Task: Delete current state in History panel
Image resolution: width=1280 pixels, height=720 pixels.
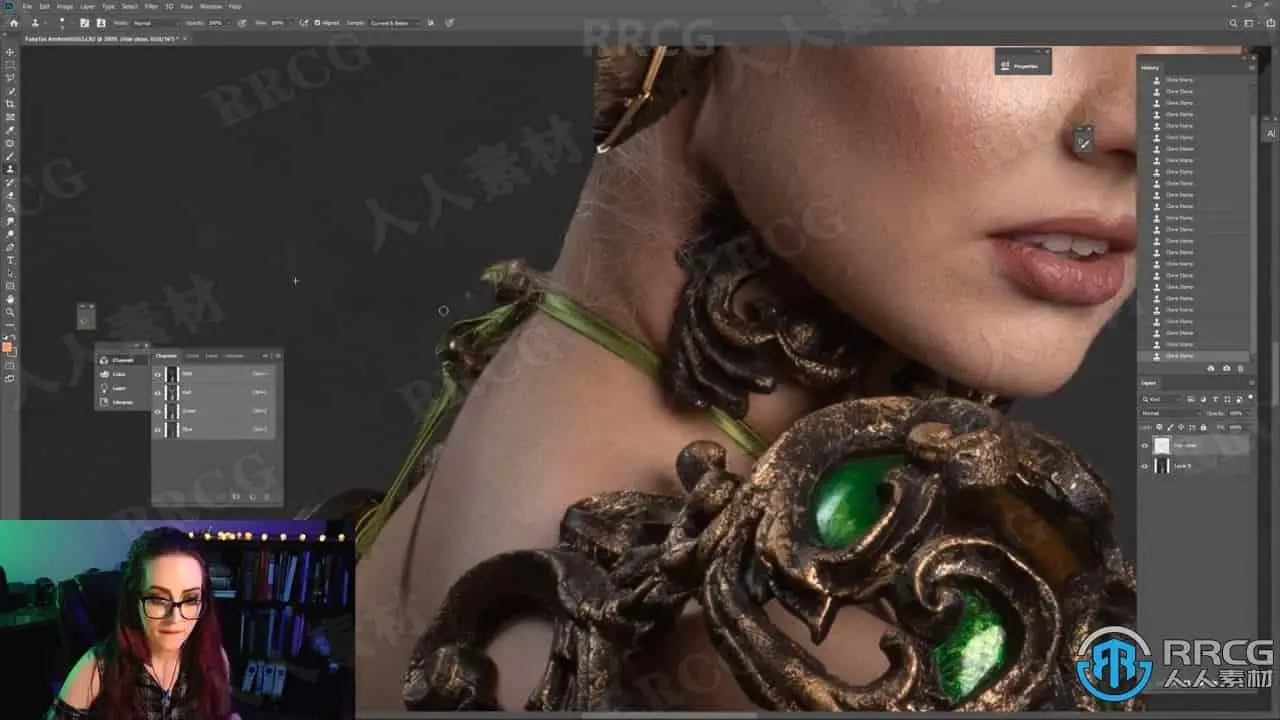Action: [1241, 368]
